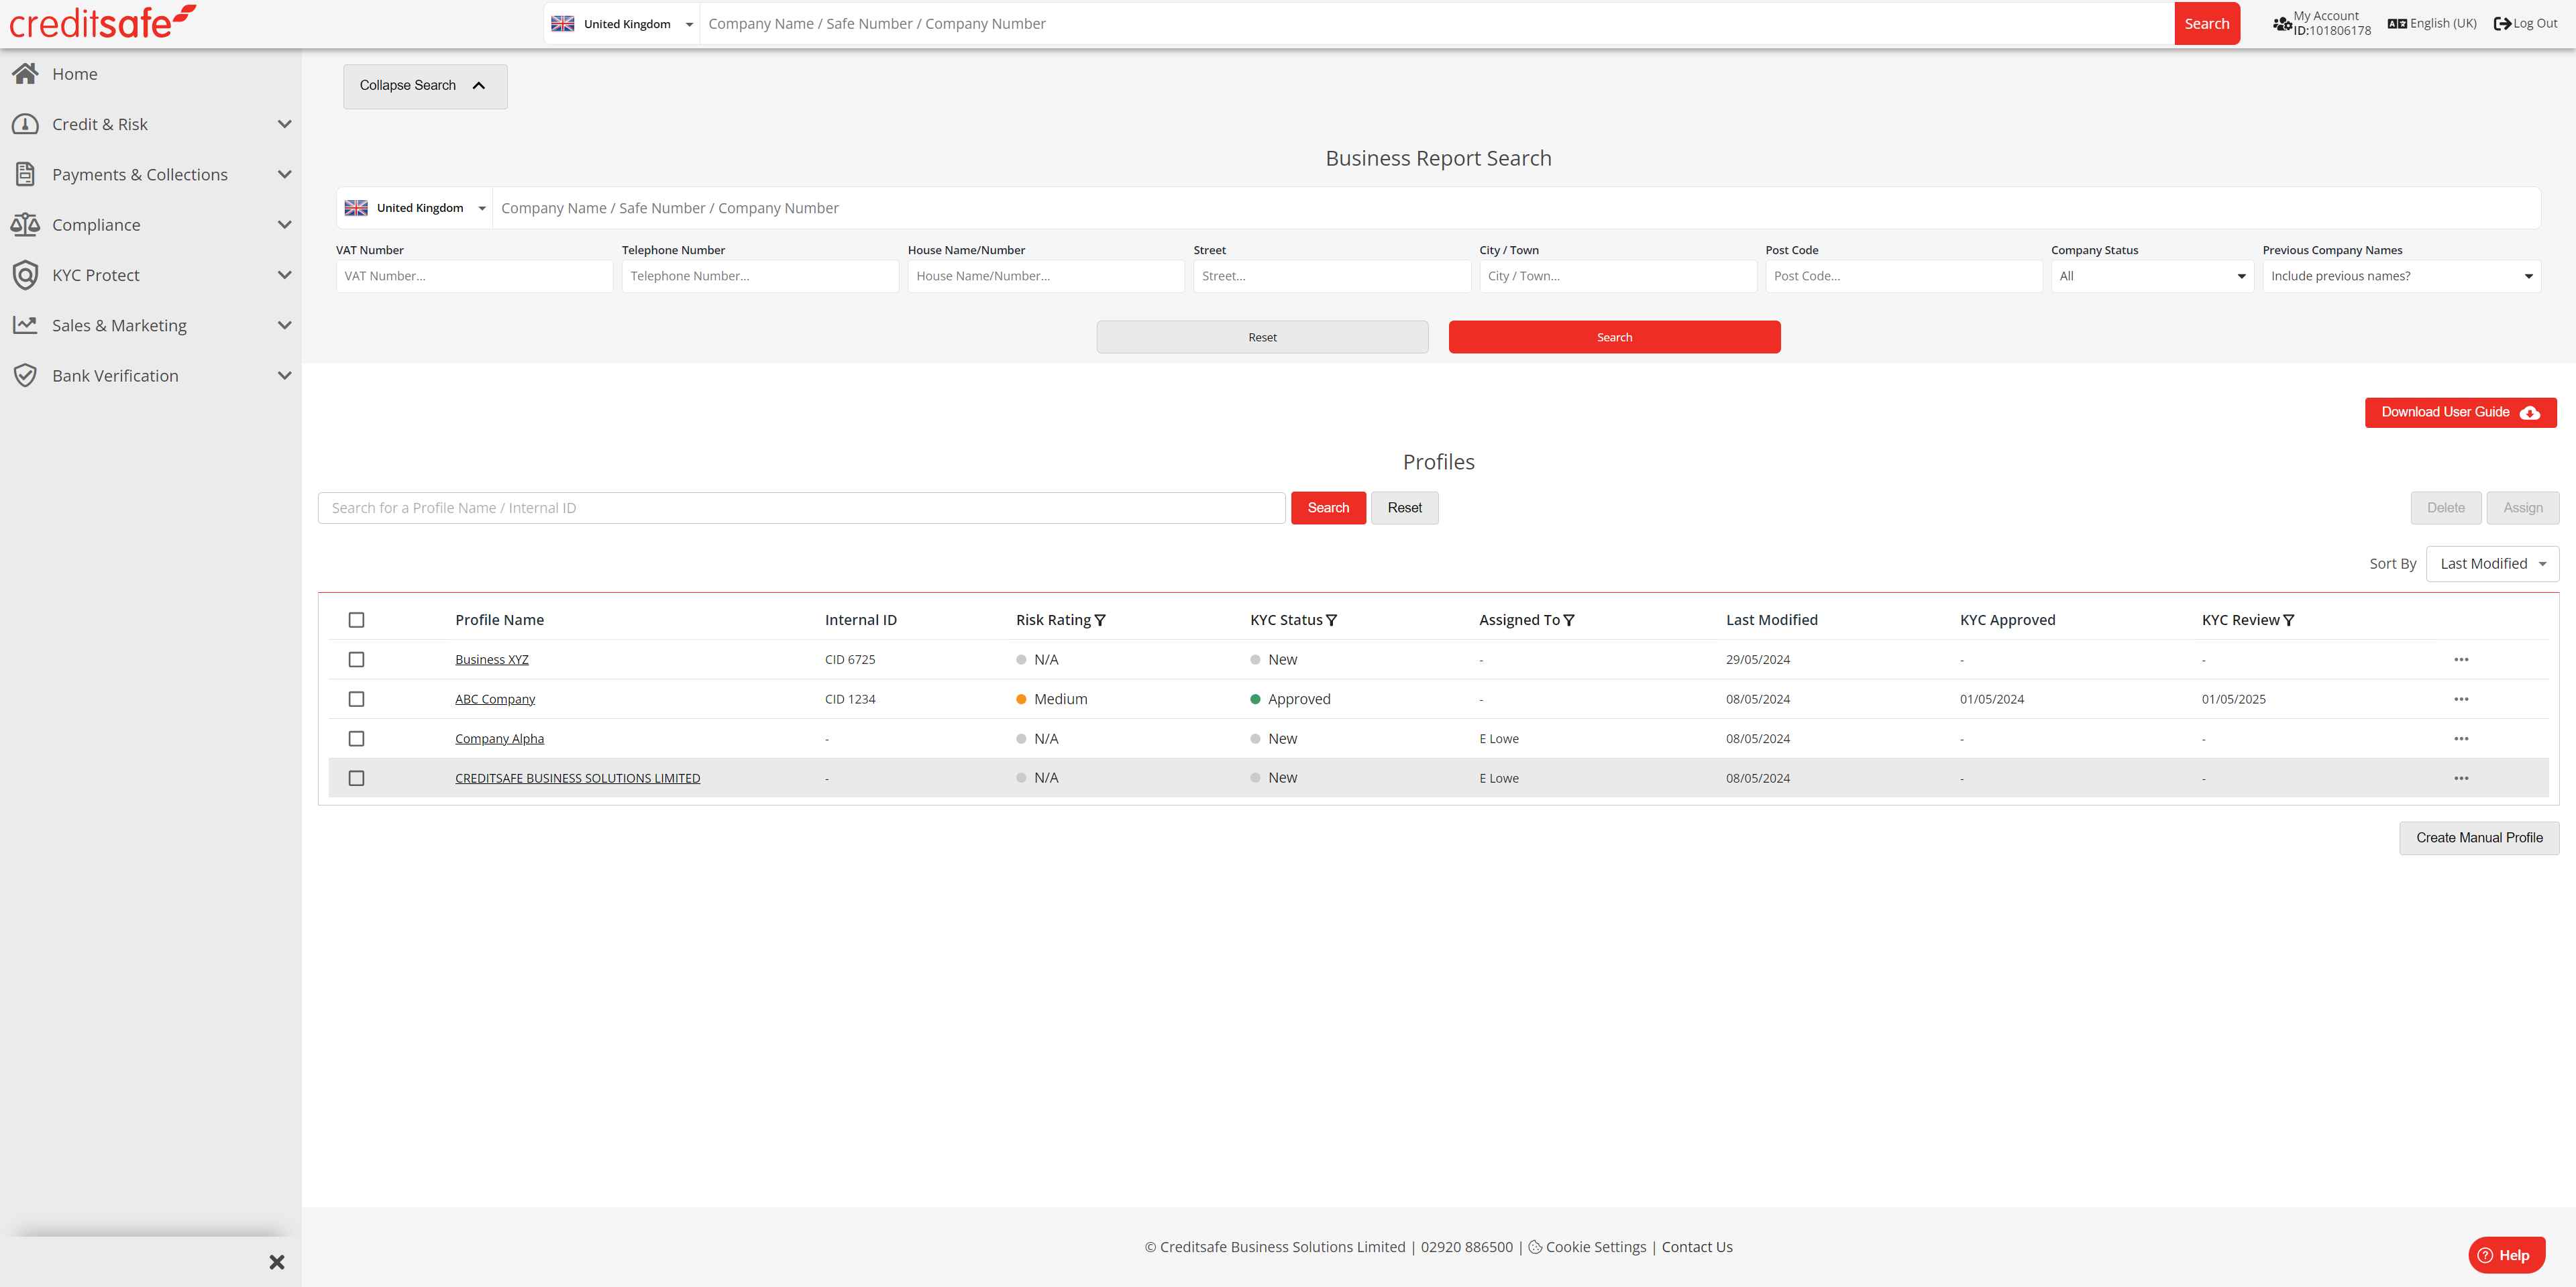Click the VAT Number input field
2576x1287 pixels.
pyautogui.click(x=474, y=276)
